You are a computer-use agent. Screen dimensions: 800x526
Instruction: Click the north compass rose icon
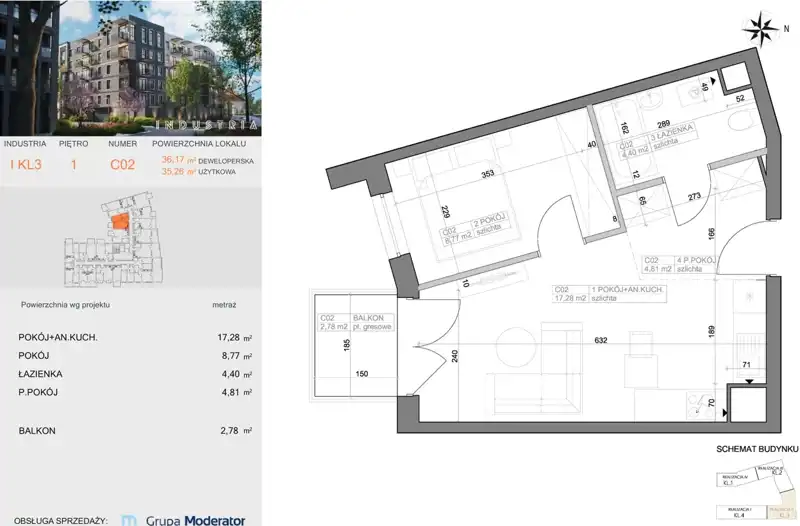(764, 27)
